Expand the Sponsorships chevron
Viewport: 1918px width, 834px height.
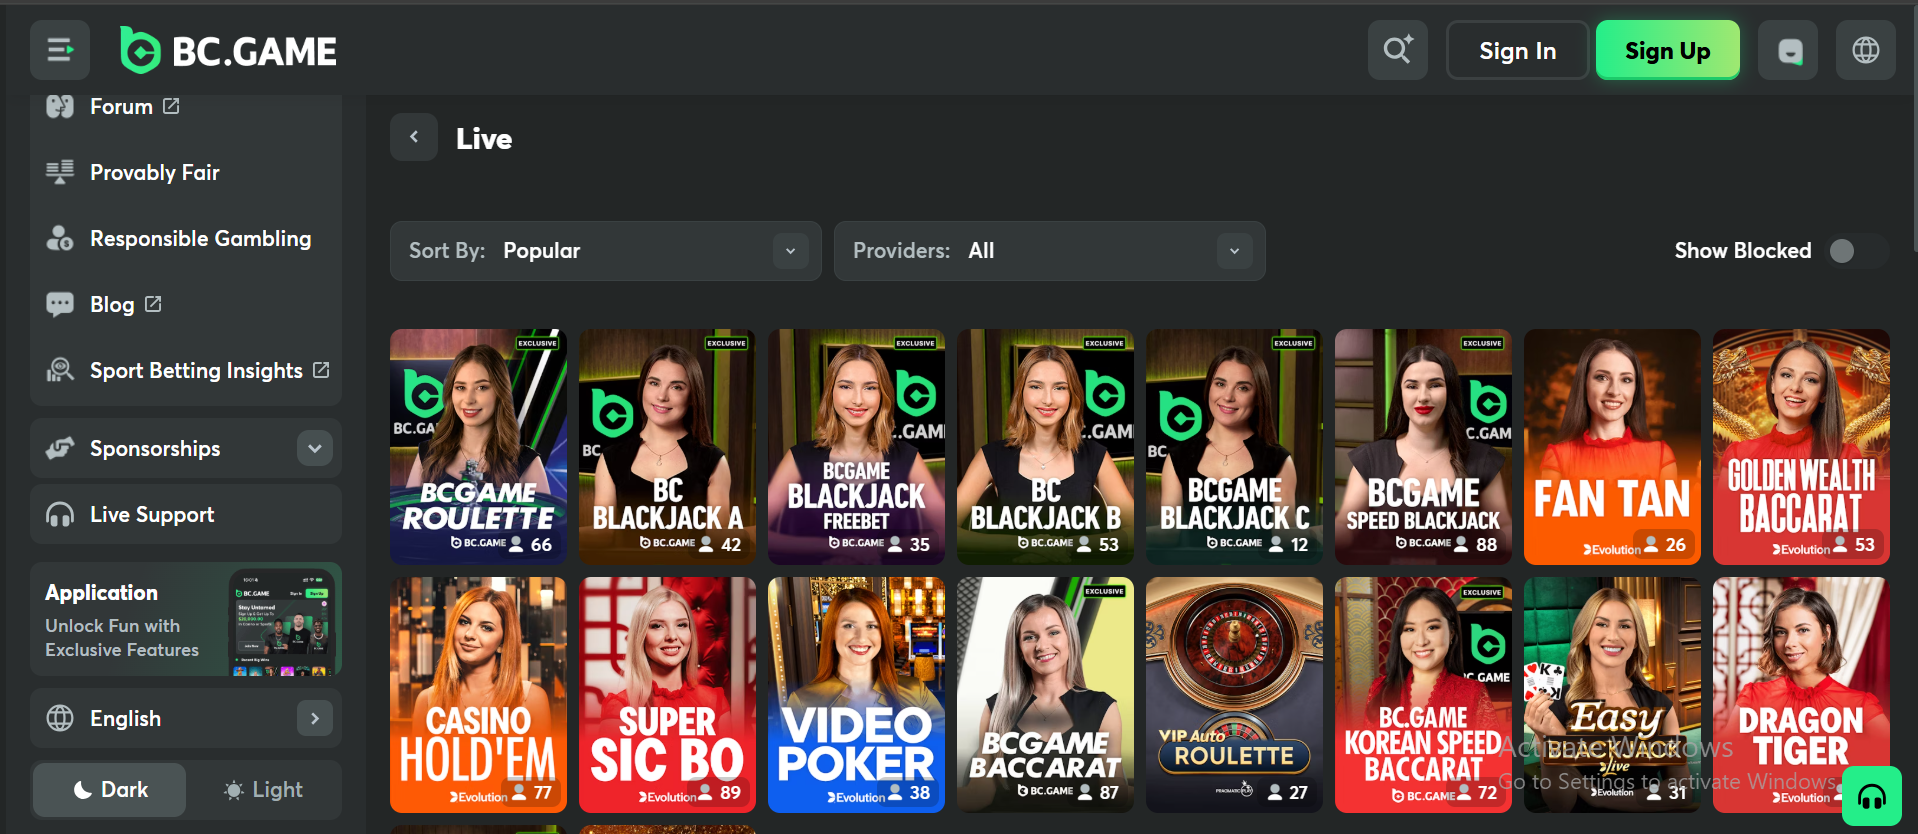pos(315,448)
